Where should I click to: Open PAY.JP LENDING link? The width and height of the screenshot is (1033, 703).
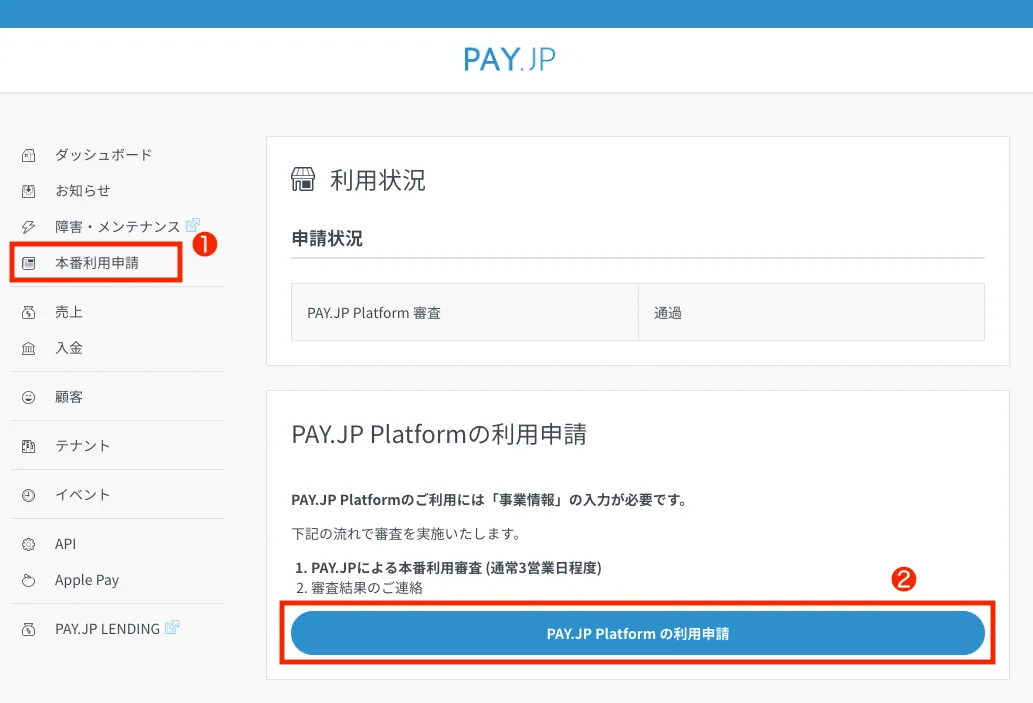[x=107, y=629]
